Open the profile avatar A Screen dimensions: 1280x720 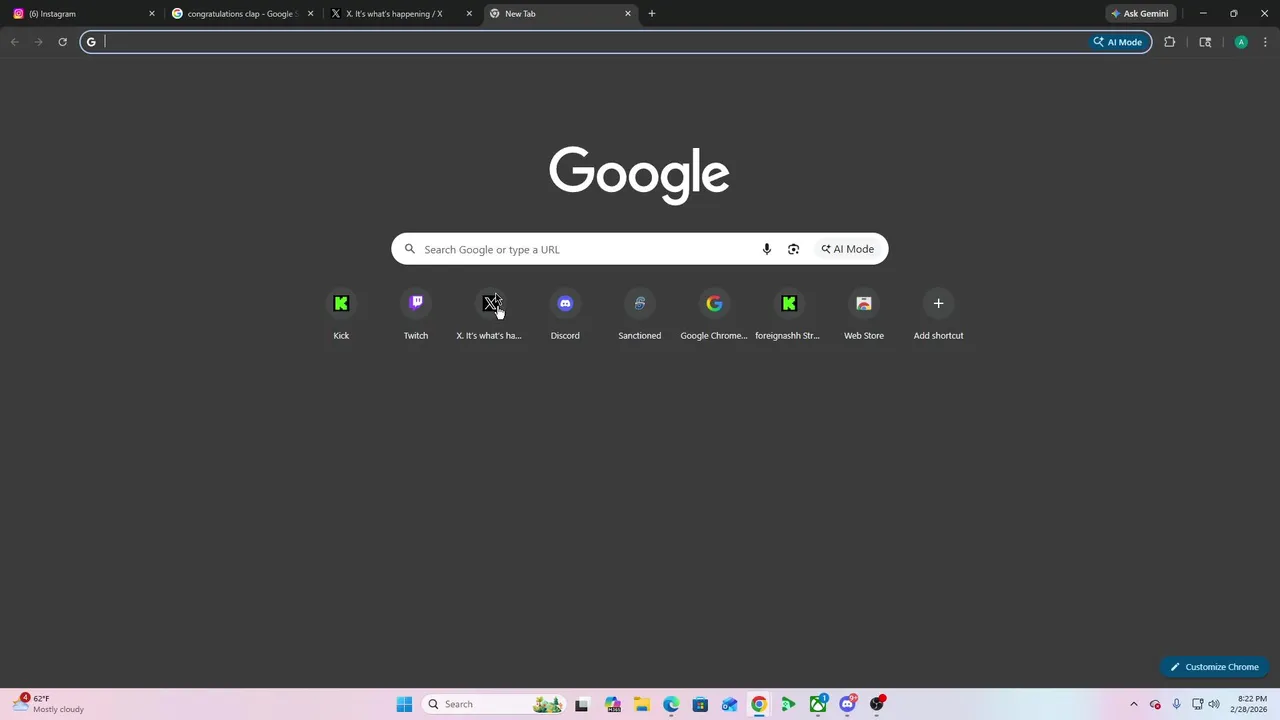tap(1241, 42)
